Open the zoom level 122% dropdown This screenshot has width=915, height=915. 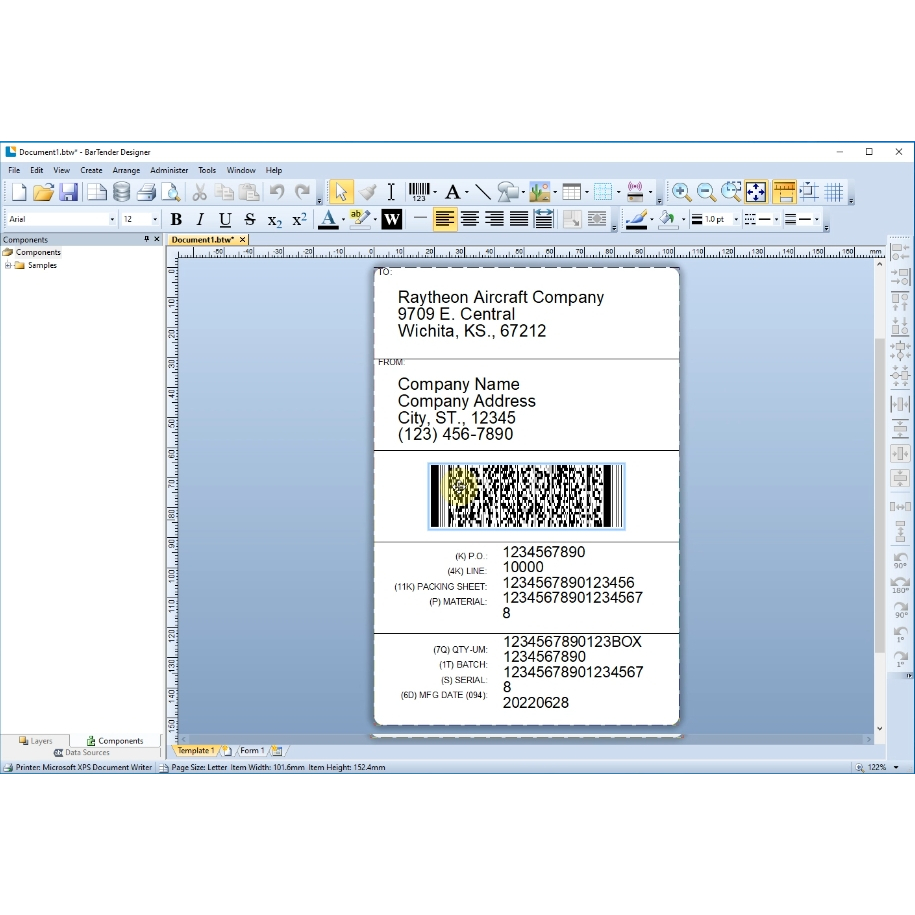[896, 767]
